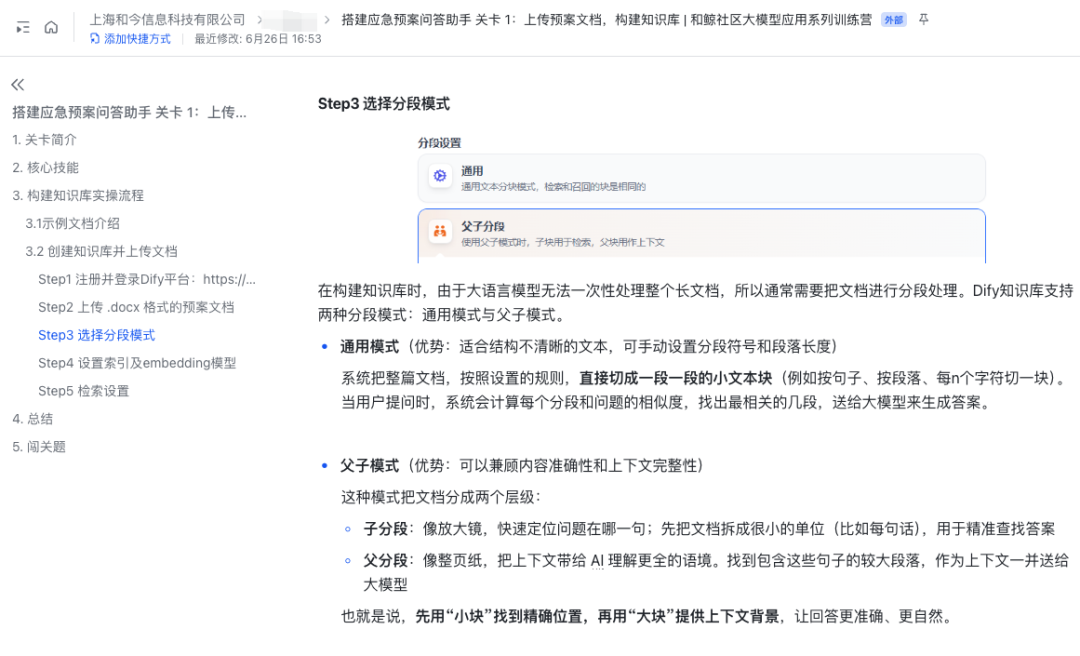This screenshot has width=1080, height=656.
Task: Go to outline item 2. 核心技能
Action: point(45,167)
